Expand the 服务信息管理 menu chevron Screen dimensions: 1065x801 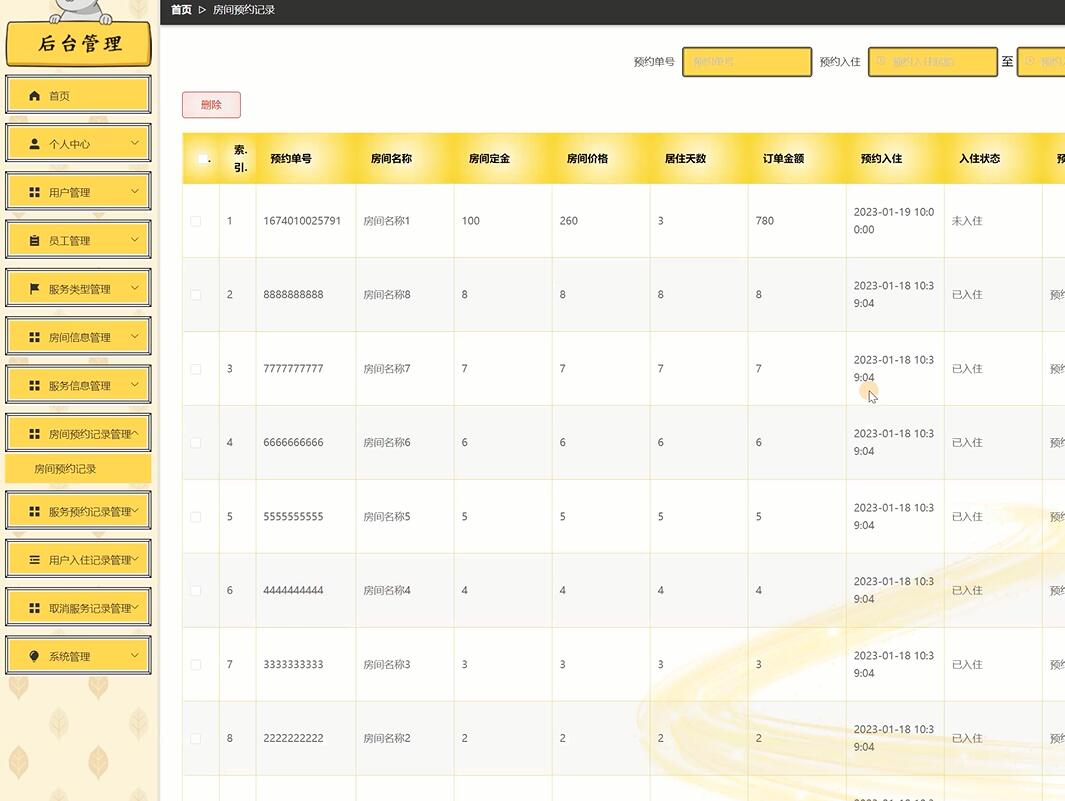point(134,384)
